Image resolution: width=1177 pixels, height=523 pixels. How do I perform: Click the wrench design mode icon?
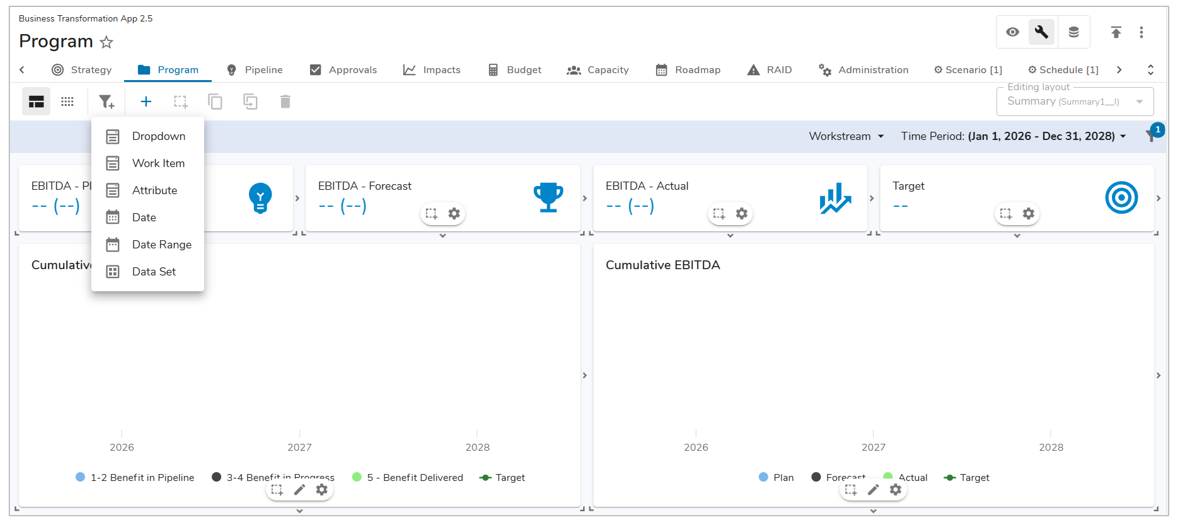1042,32
